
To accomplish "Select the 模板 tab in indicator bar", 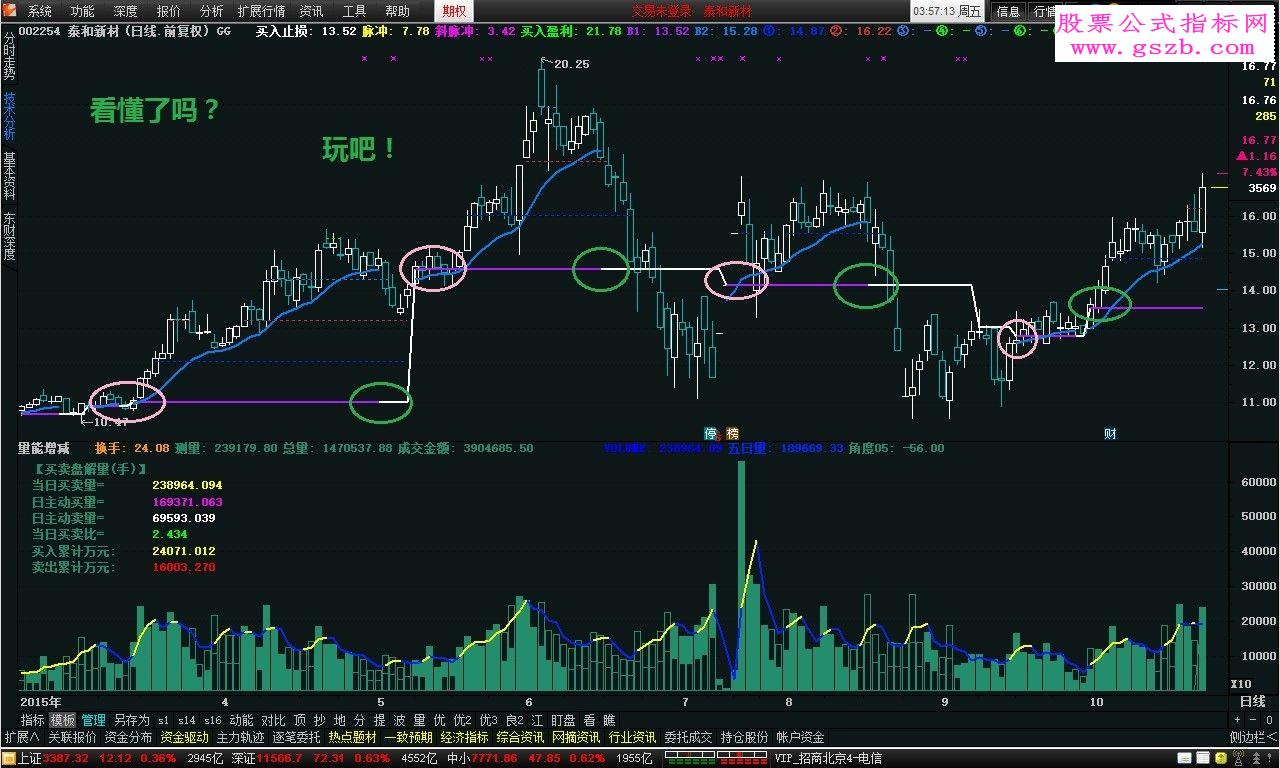I will tap(63, 719).
